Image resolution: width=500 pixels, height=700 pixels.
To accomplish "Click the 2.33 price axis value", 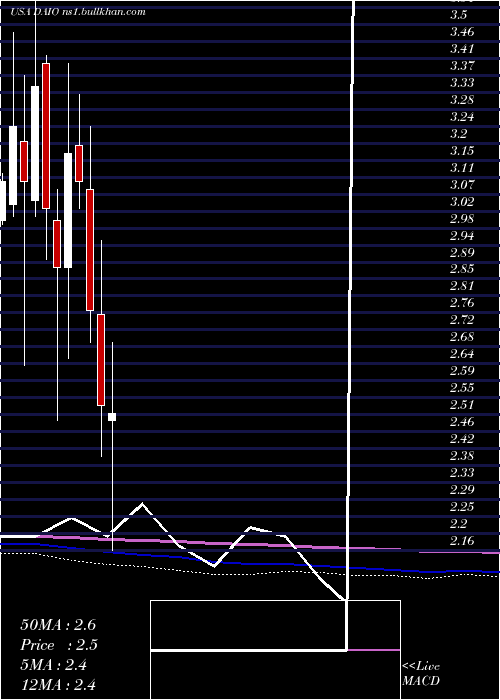I will [462, 472].
